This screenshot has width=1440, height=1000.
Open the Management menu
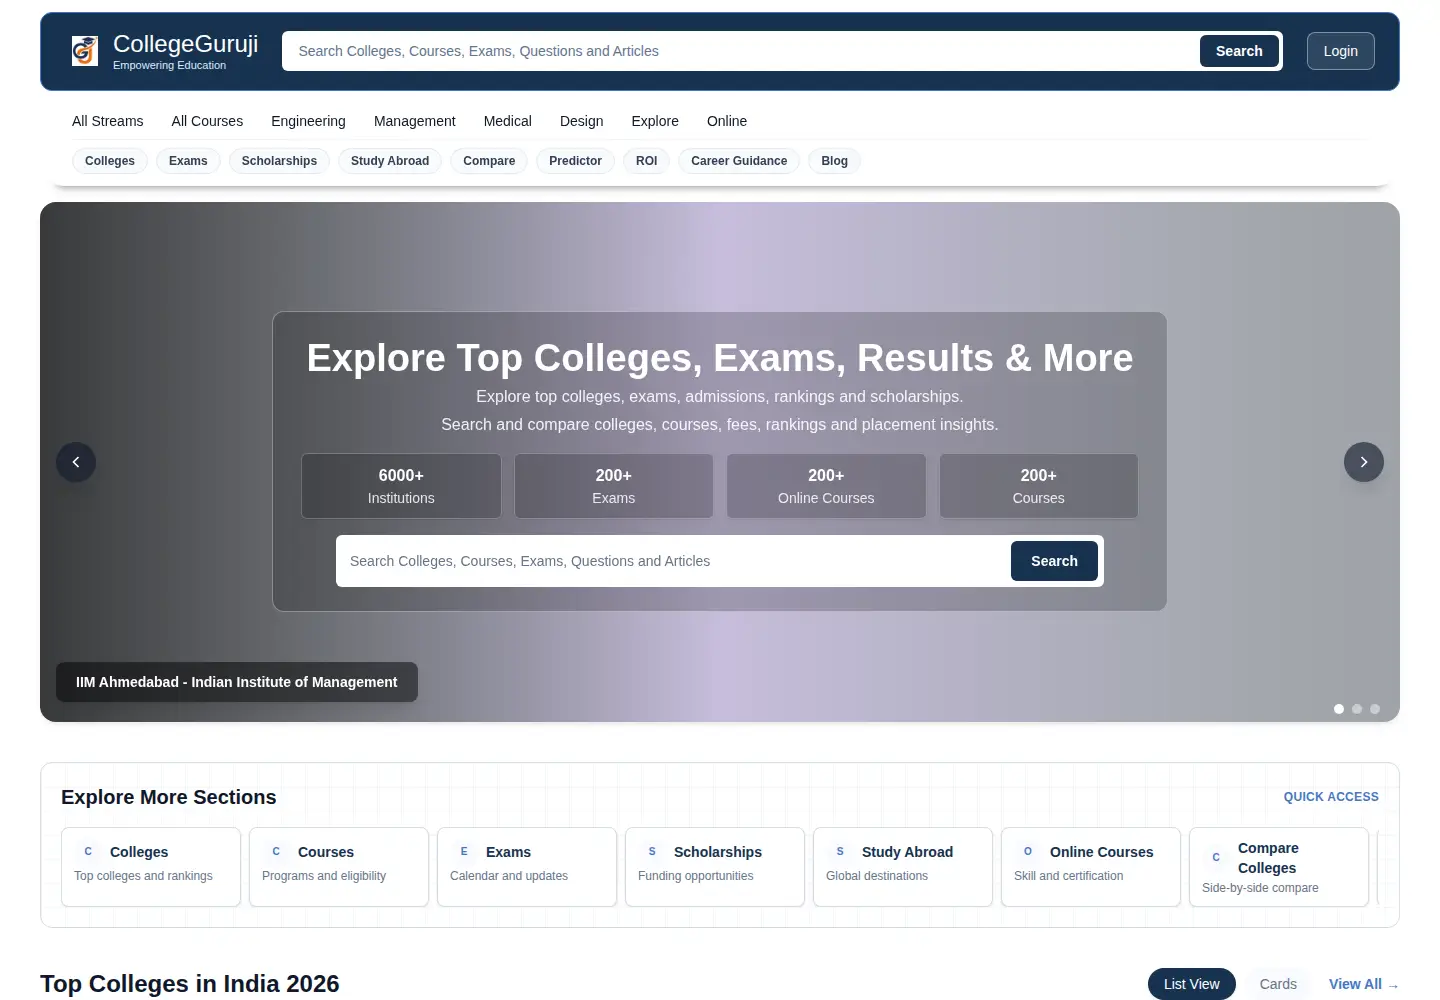point(415,121)
